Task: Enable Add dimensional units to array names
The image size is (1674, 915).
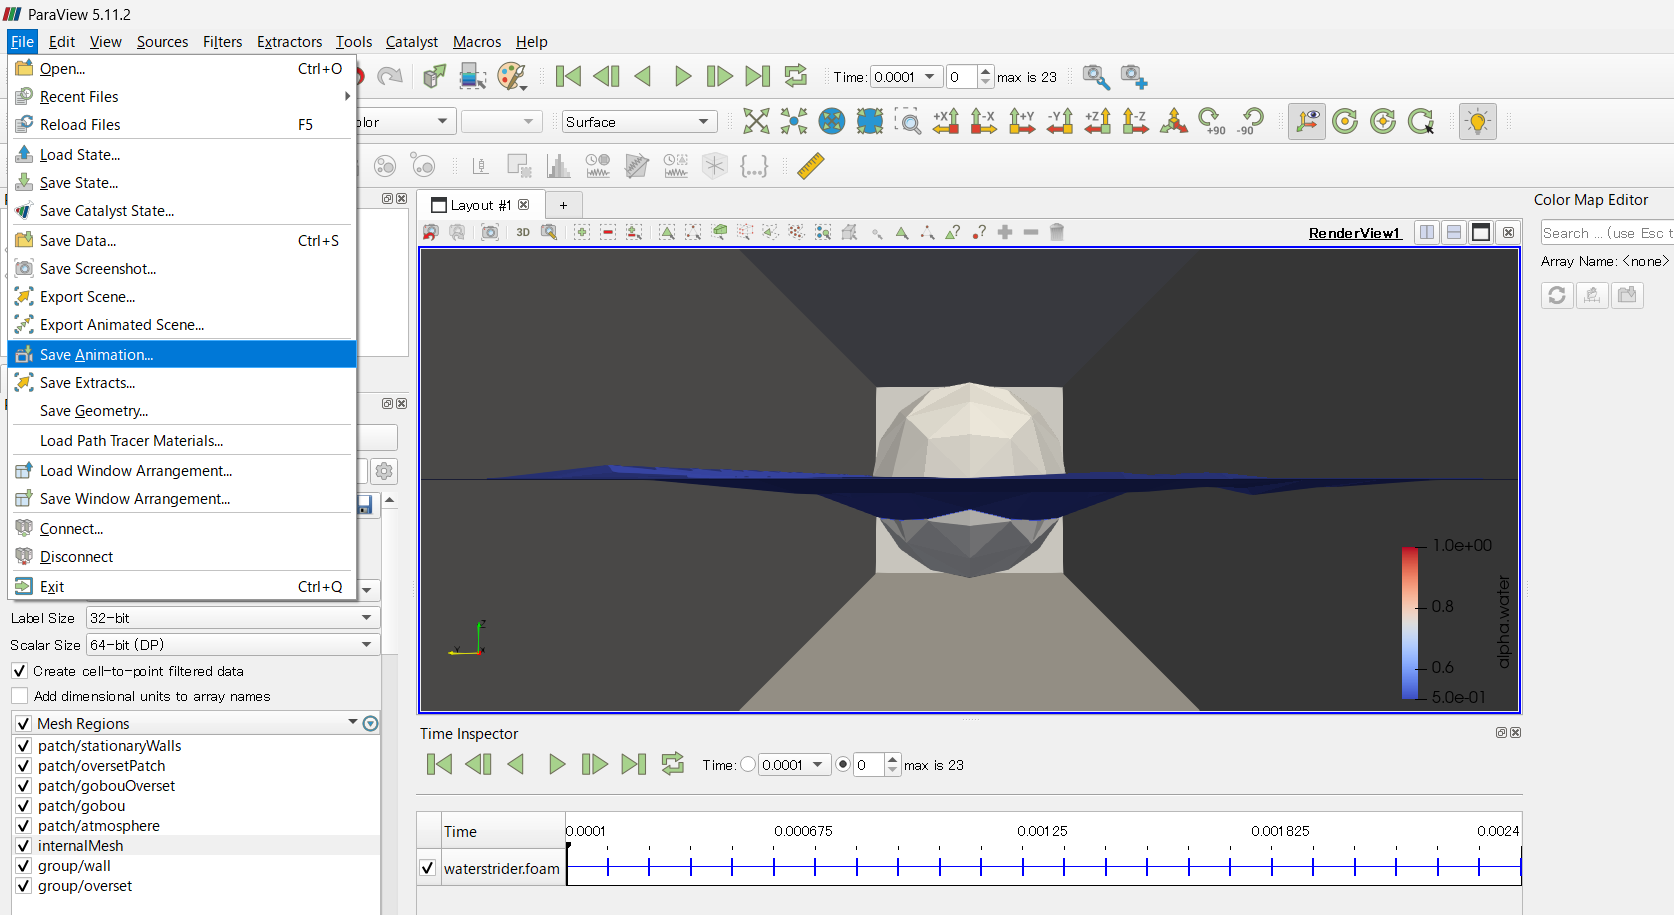Action: [20, 696]
